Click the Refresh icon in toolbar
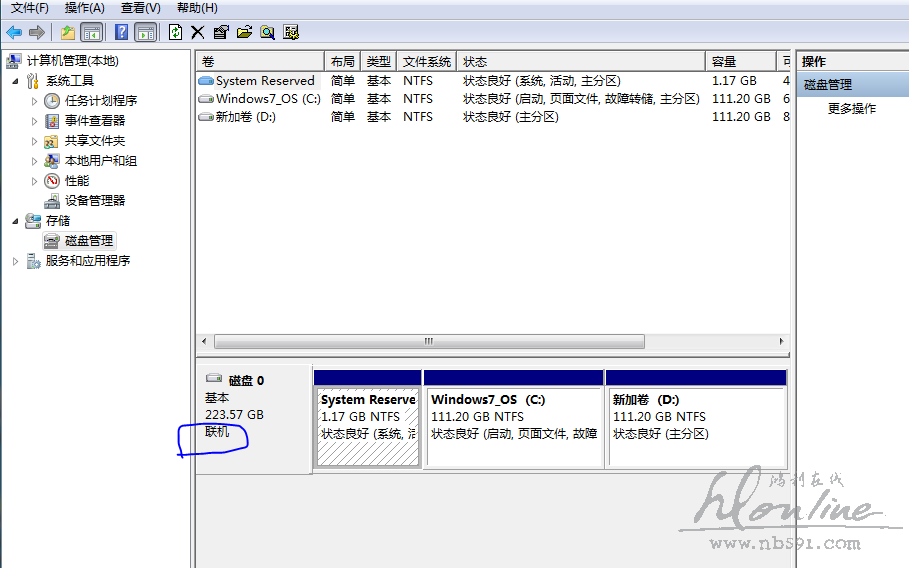This screenshot has width=909, height=568. tap(175, 32)
